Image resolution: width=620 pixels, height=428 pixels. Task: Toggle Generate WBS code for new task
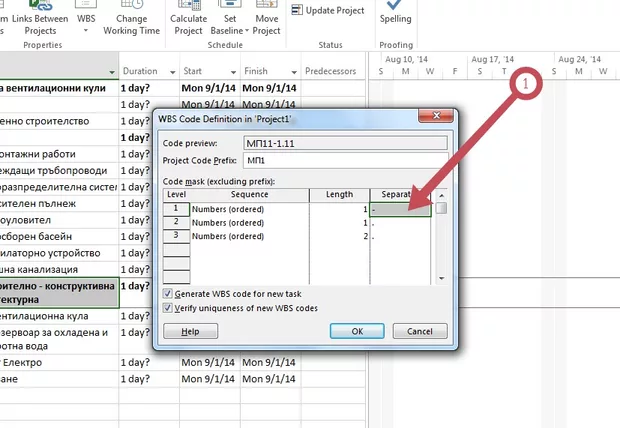[x=168, y=293]
